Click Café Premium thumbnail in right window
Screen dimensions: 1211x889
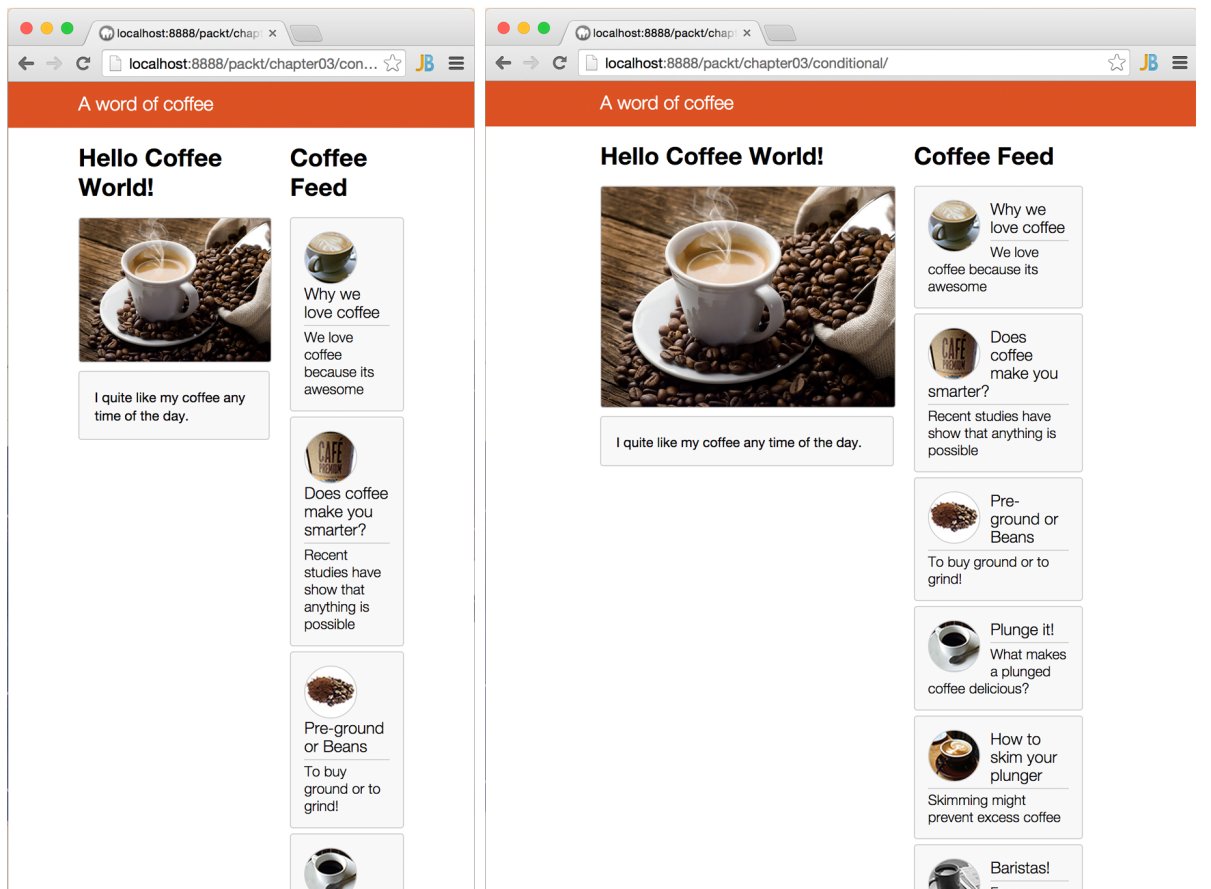tap(954, 353)
